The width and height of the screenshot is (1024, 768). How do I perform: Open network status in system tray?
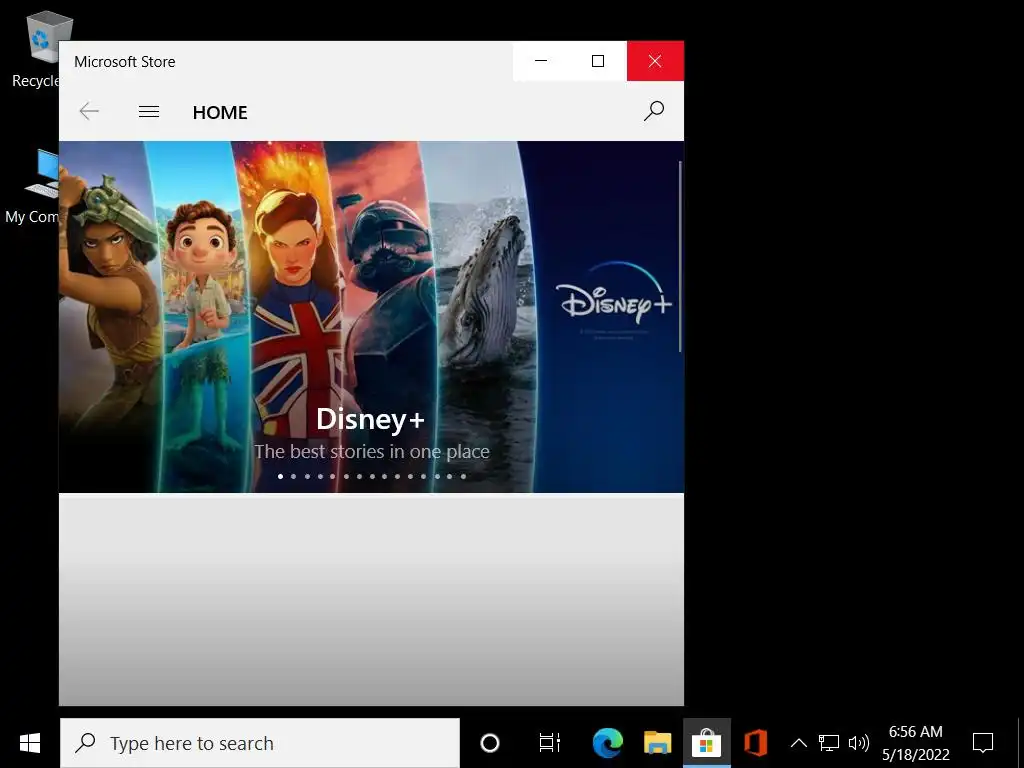pyautogui.click(x=828, y=743)
